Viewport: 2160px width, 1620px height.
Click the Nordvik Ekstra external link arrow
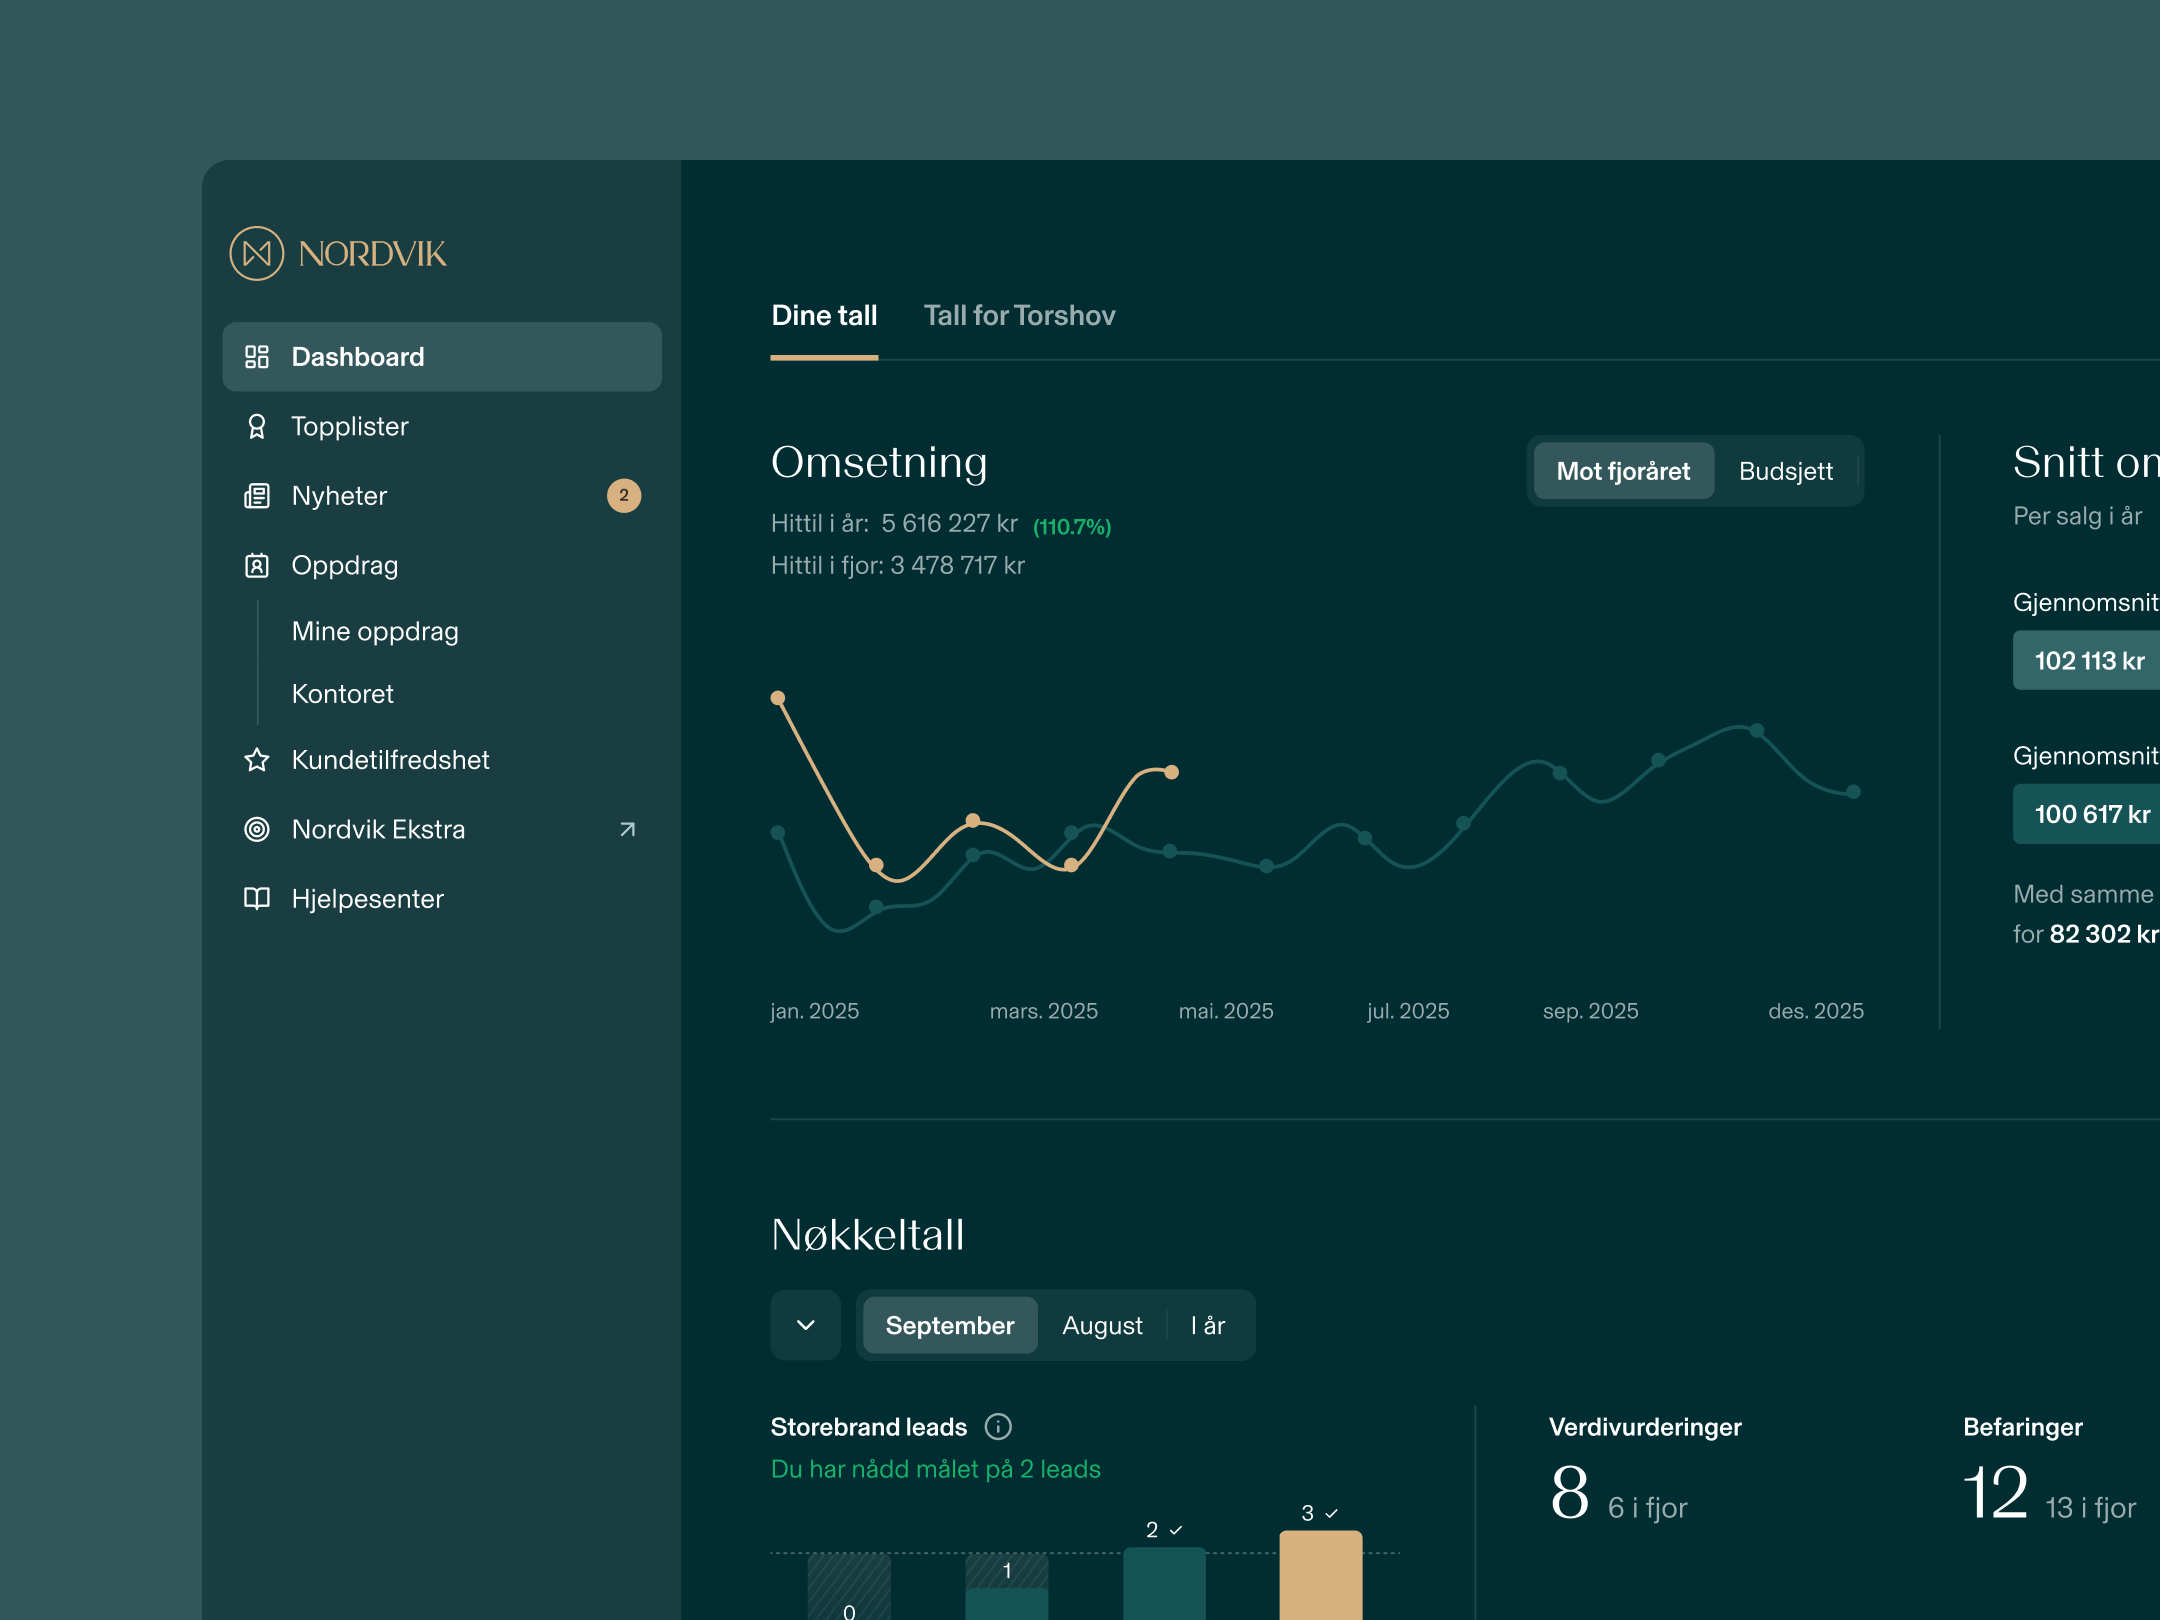coord(628,829)
